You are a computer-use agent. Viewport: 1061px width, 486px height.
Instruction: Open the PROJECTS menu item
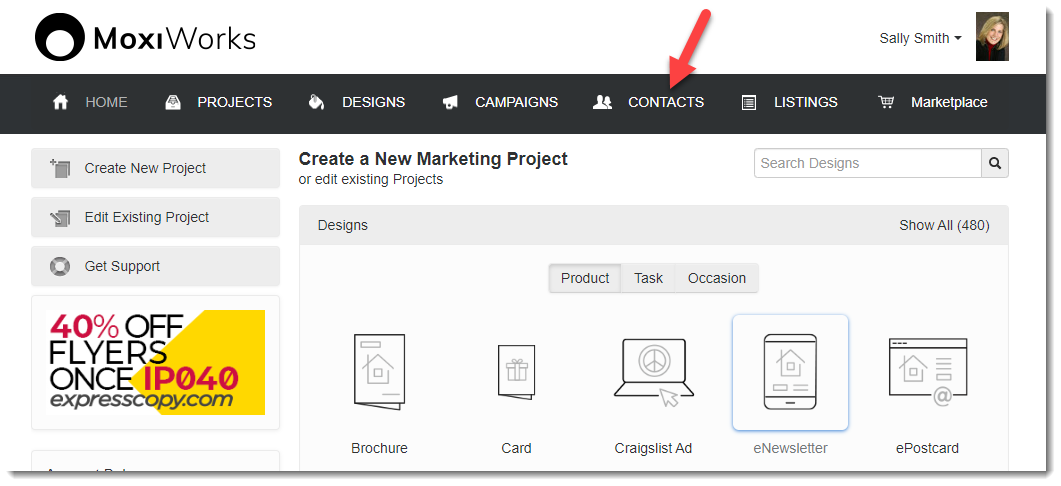[x=235, y=103]
